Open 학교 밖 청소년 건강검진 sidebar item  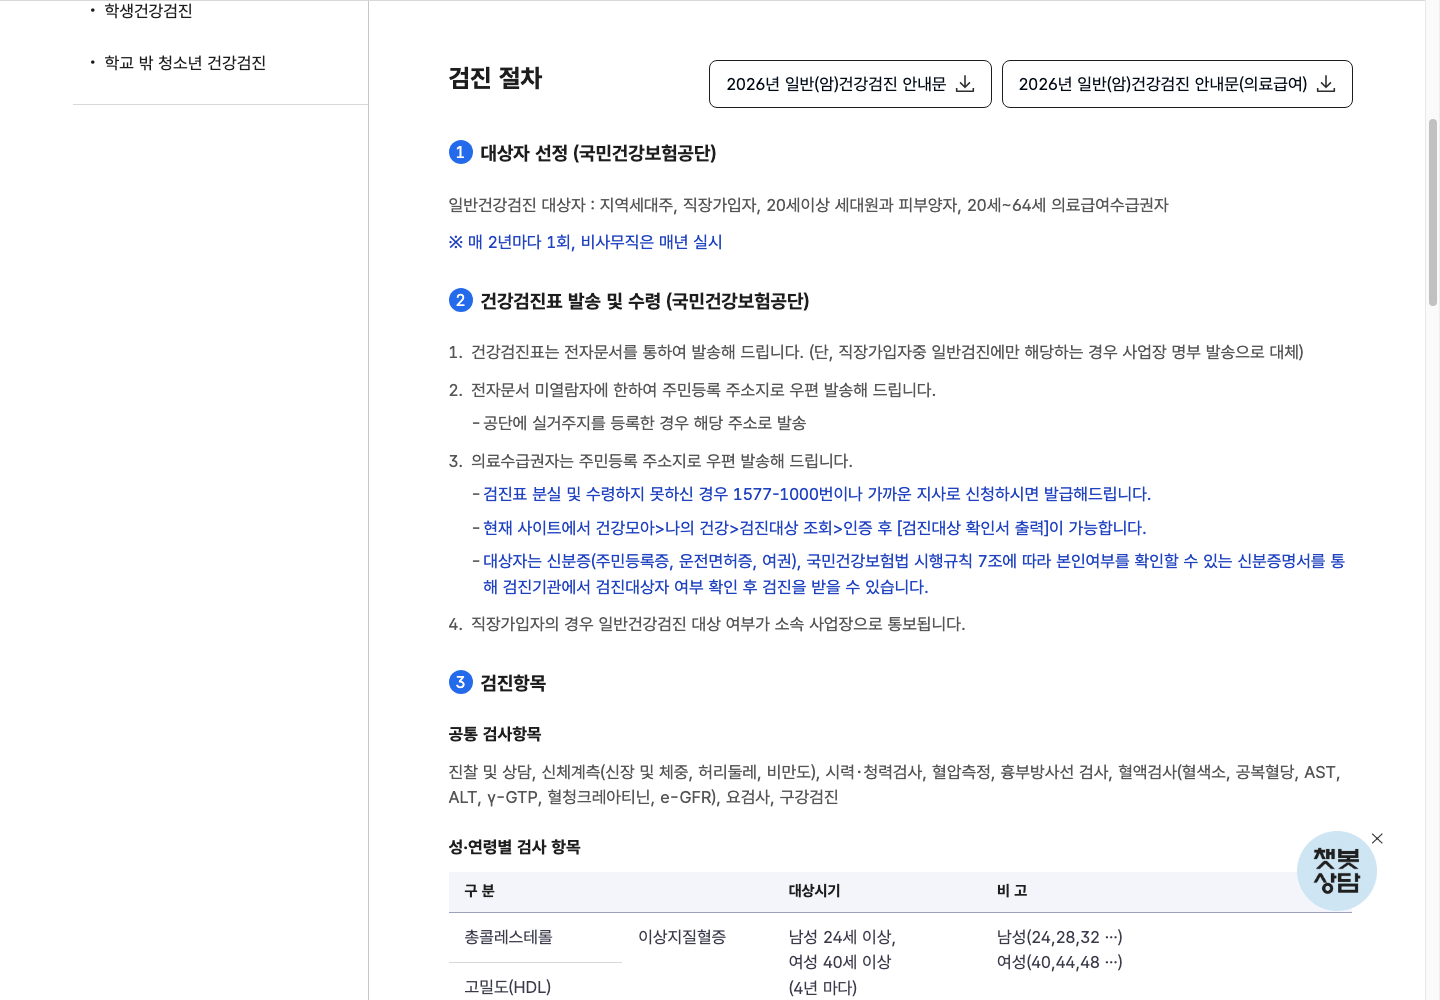click(x=185, y=63)
